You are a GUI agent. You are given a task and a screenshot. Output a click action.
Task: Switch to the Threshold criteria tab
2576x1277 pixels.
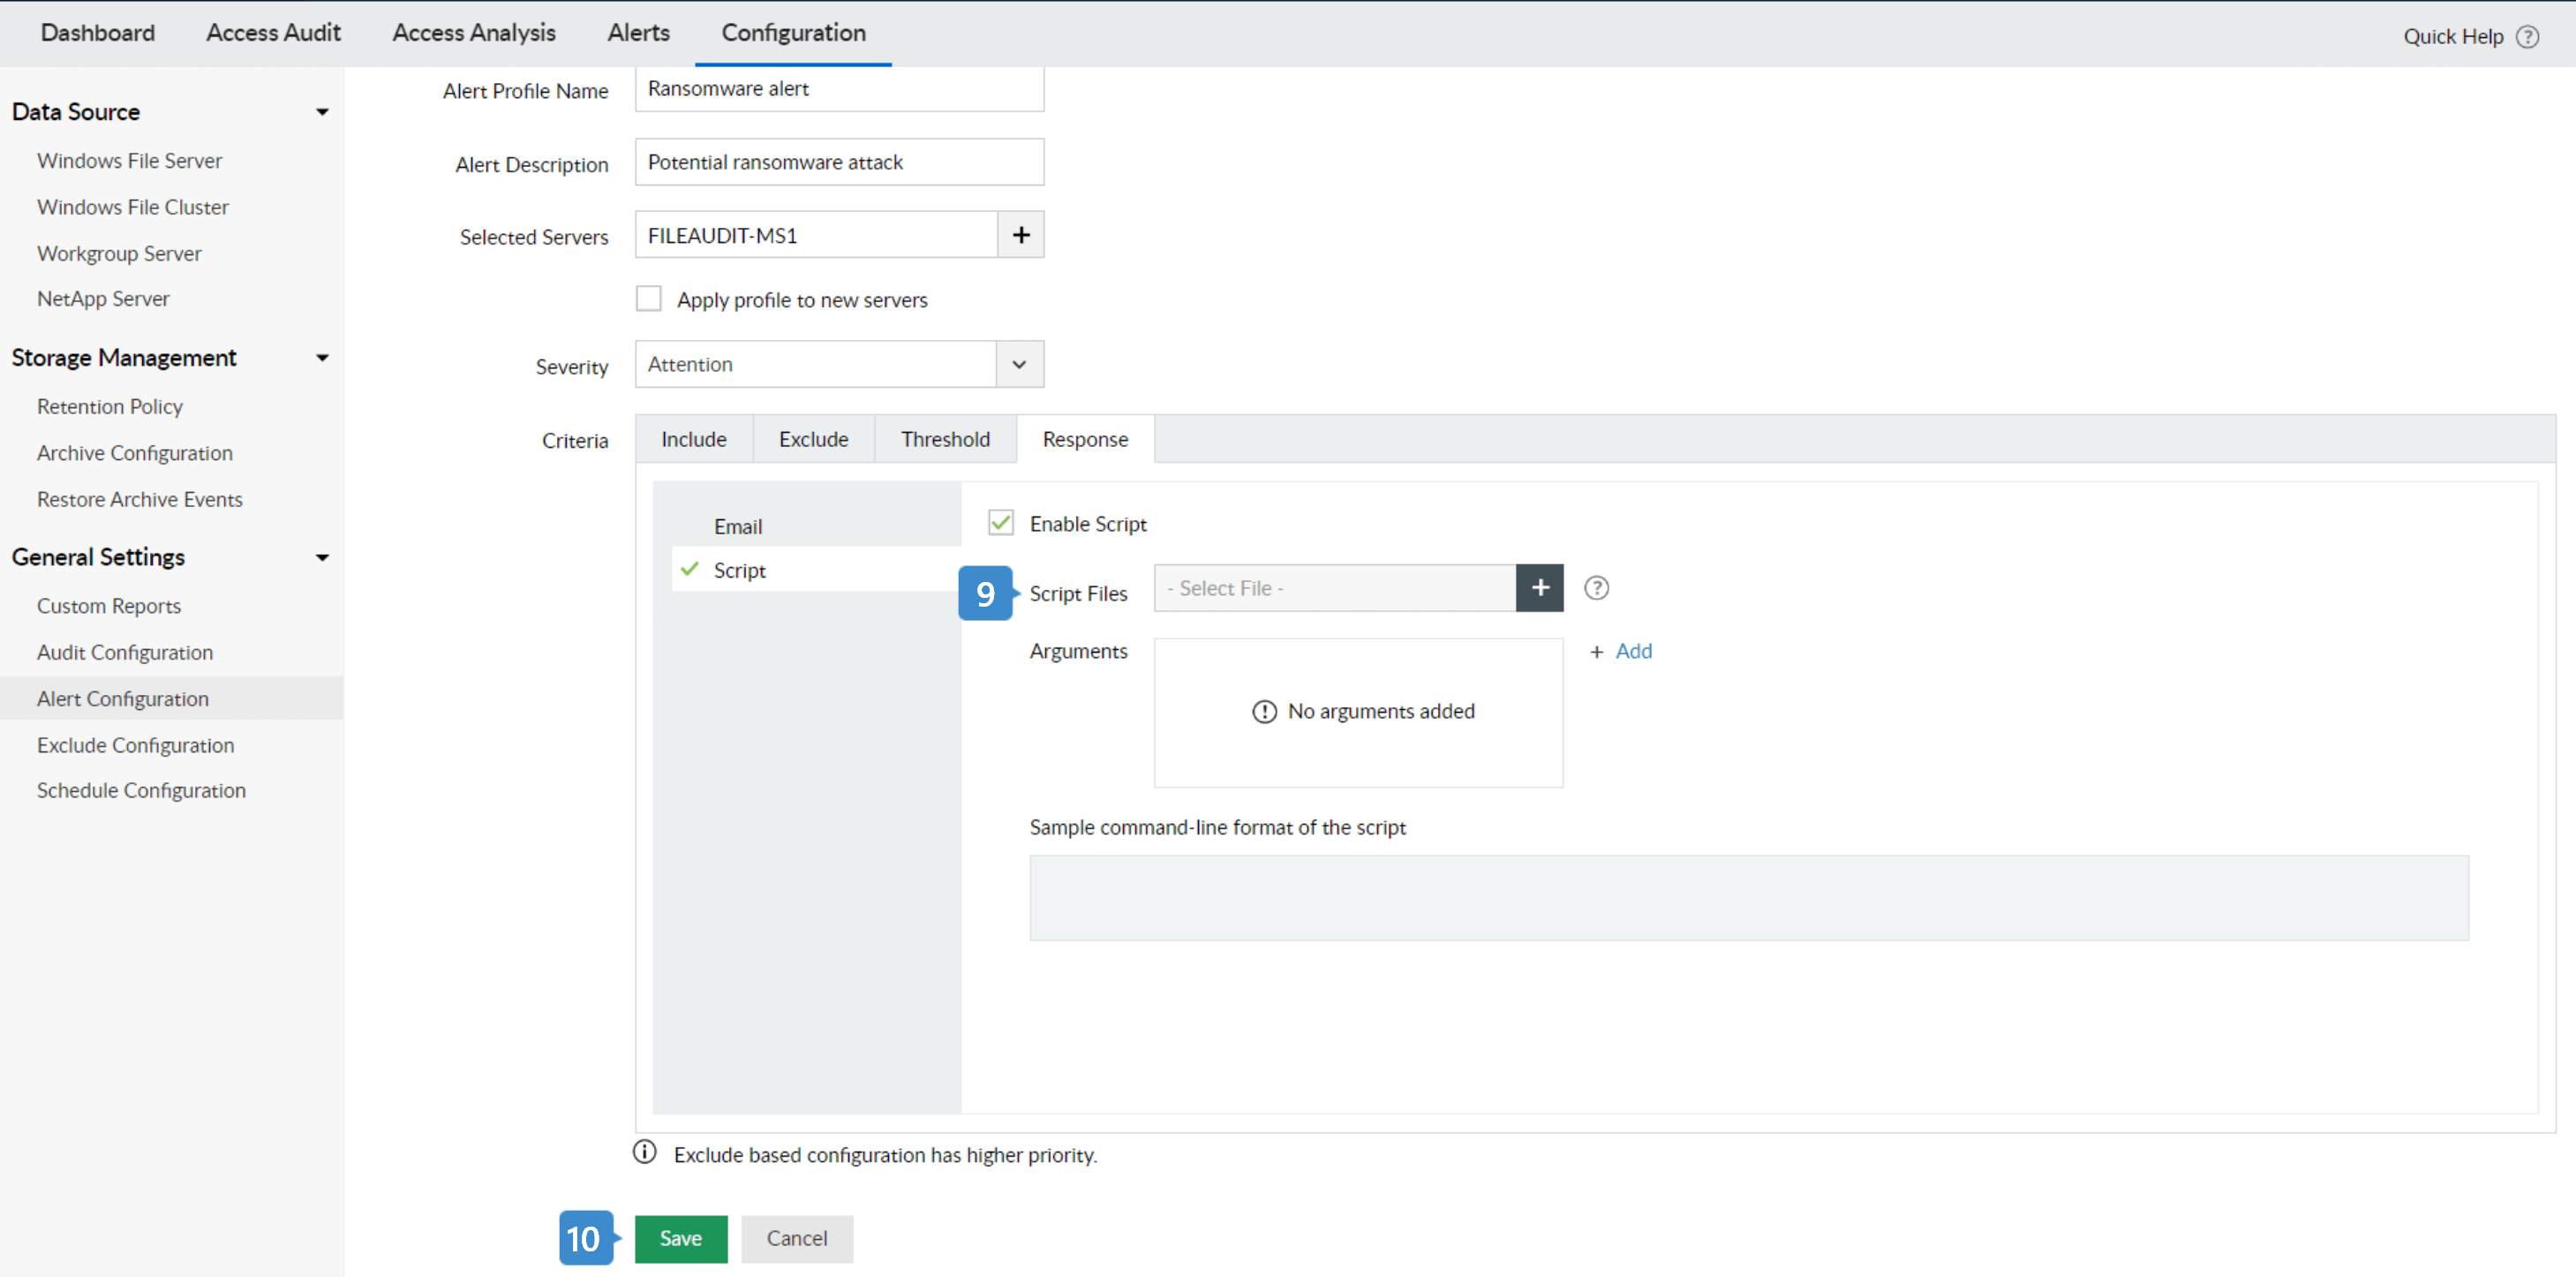945,440
